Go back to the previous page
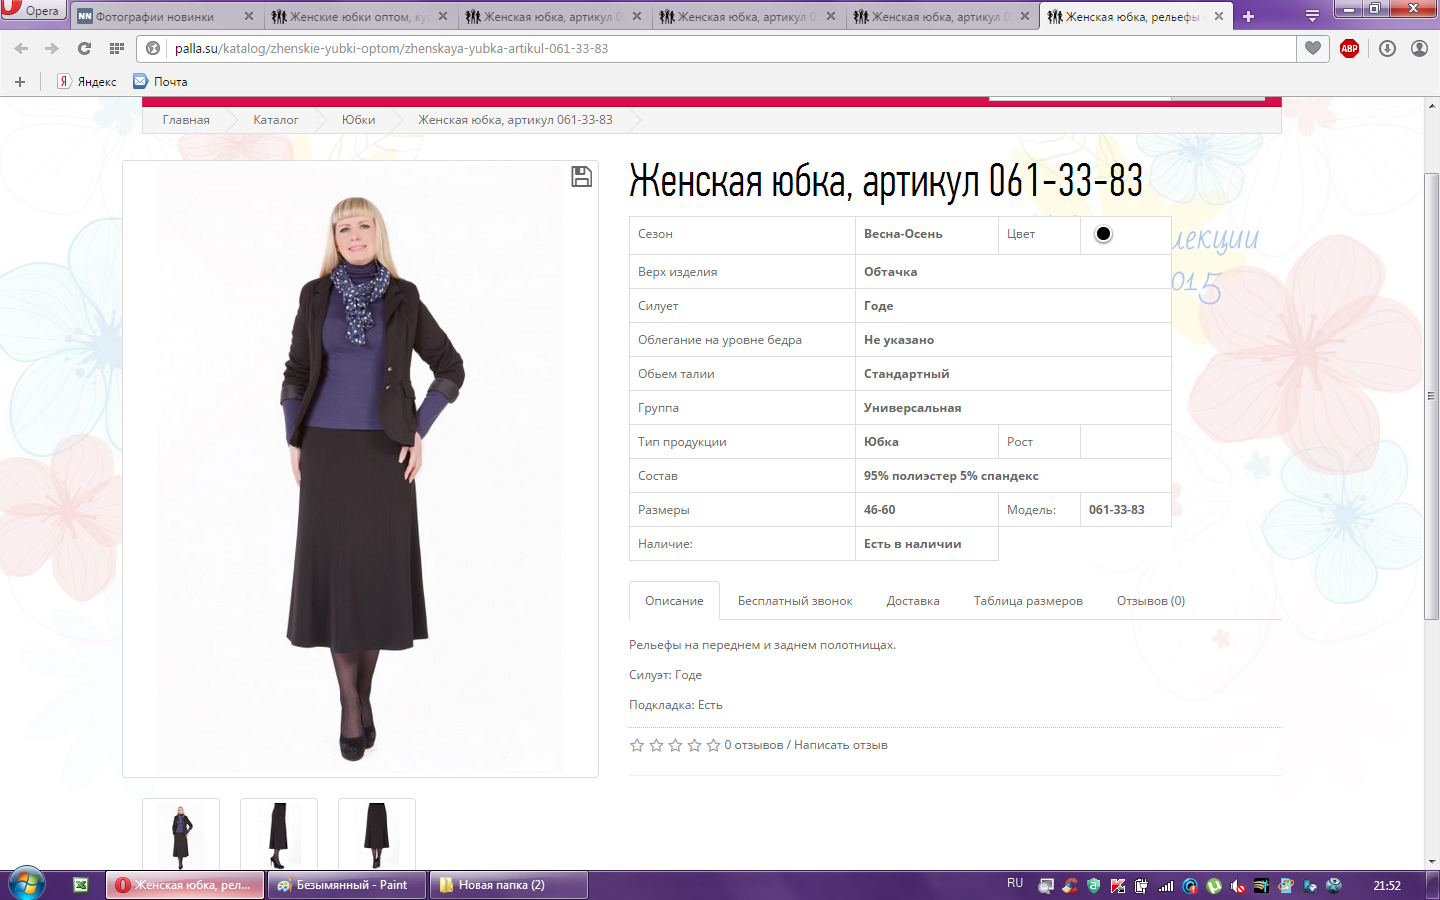This screenshot has width=1440, height=900. [21, 48]
